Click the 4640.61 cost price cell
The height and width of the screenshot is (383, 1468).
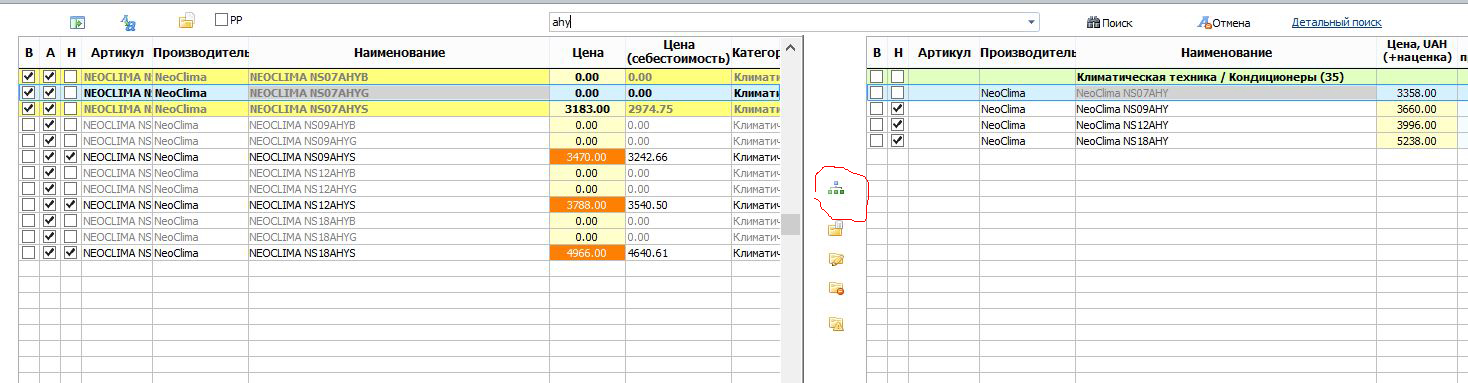678,253
